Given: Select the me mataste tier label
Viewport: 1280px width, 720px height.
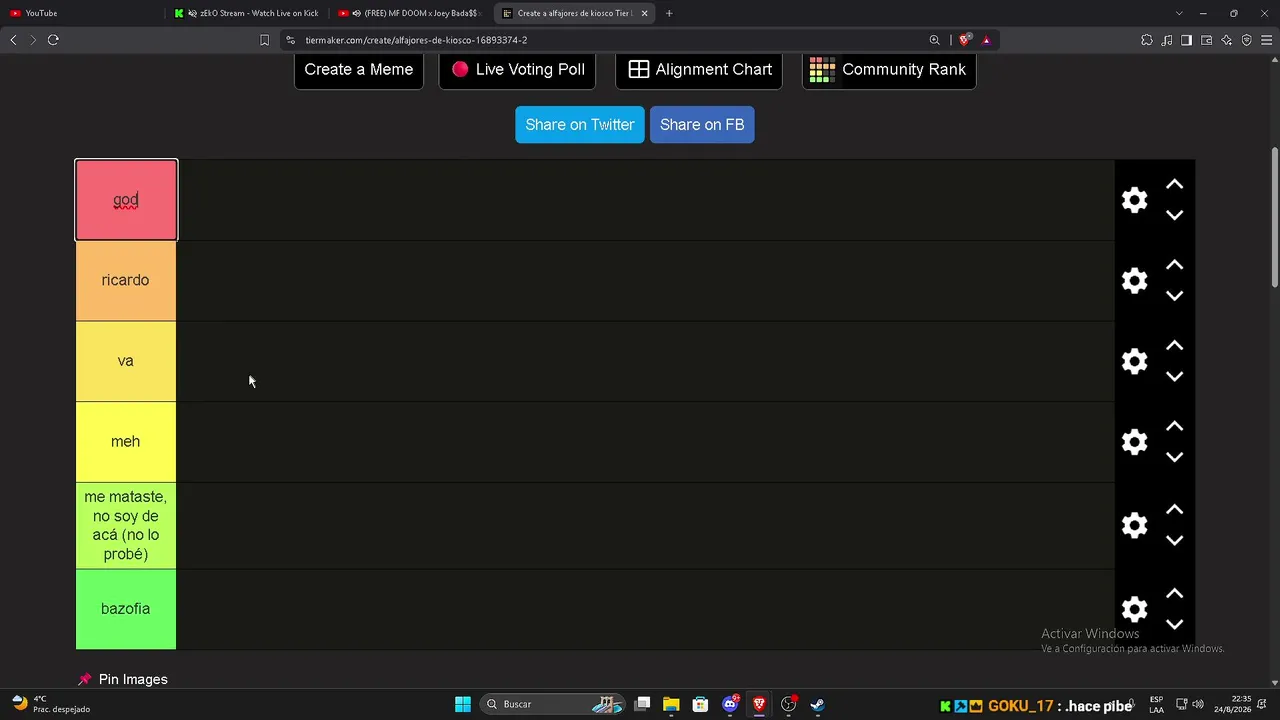Looking at the screenshot, I should pyautogui.click(x=126, y=525).
